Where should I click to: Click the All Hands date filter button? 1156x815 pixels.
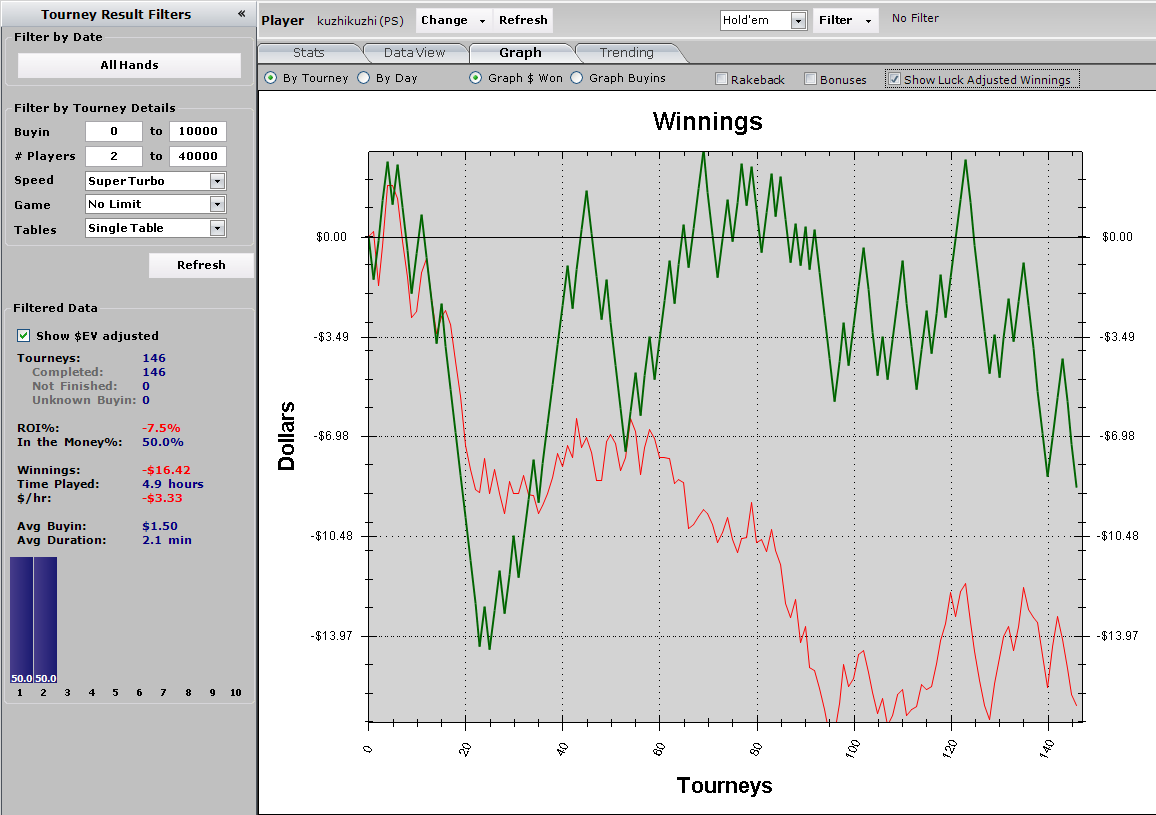pos(129,65)
